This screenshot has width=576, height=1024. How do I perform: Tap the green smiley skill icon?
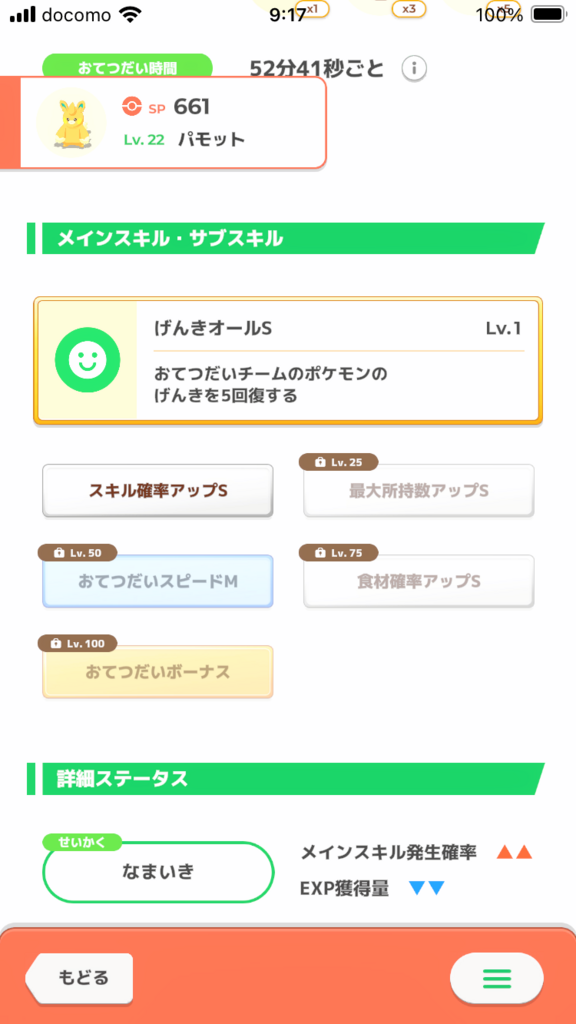(88, 360)
